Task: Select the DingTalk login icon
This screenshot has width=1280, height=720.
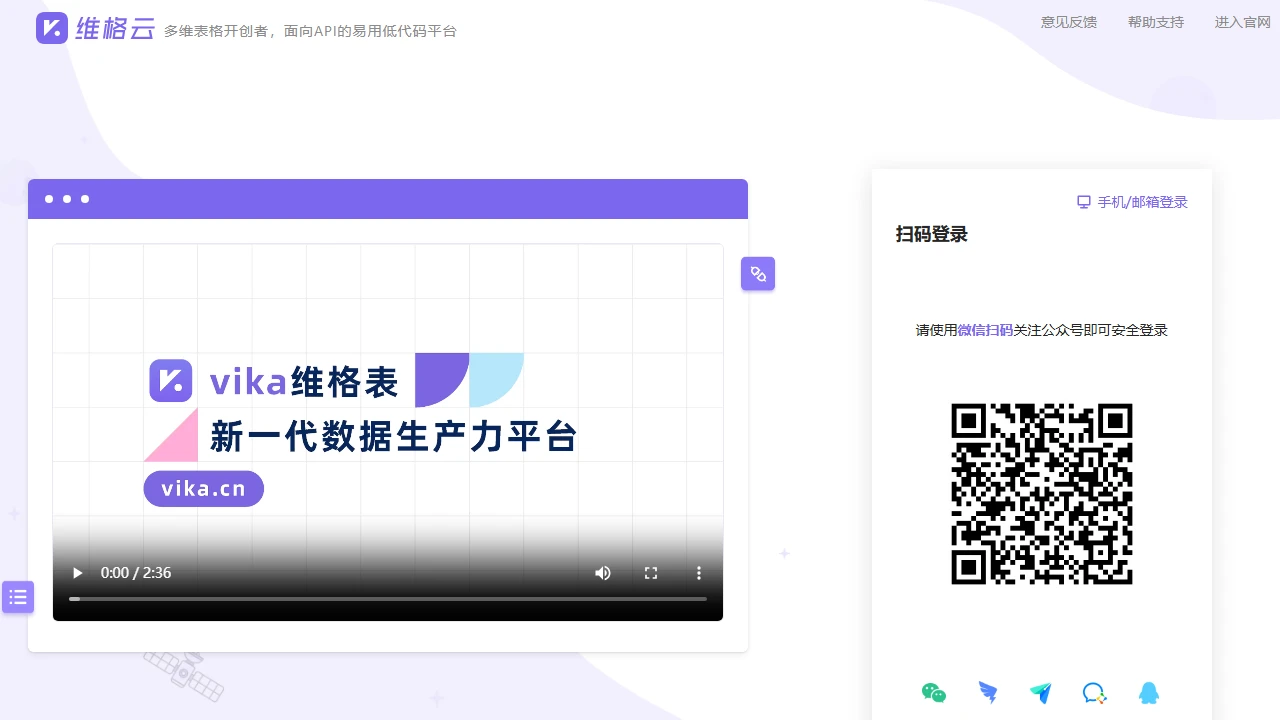Action: click(x=988, y=692)
